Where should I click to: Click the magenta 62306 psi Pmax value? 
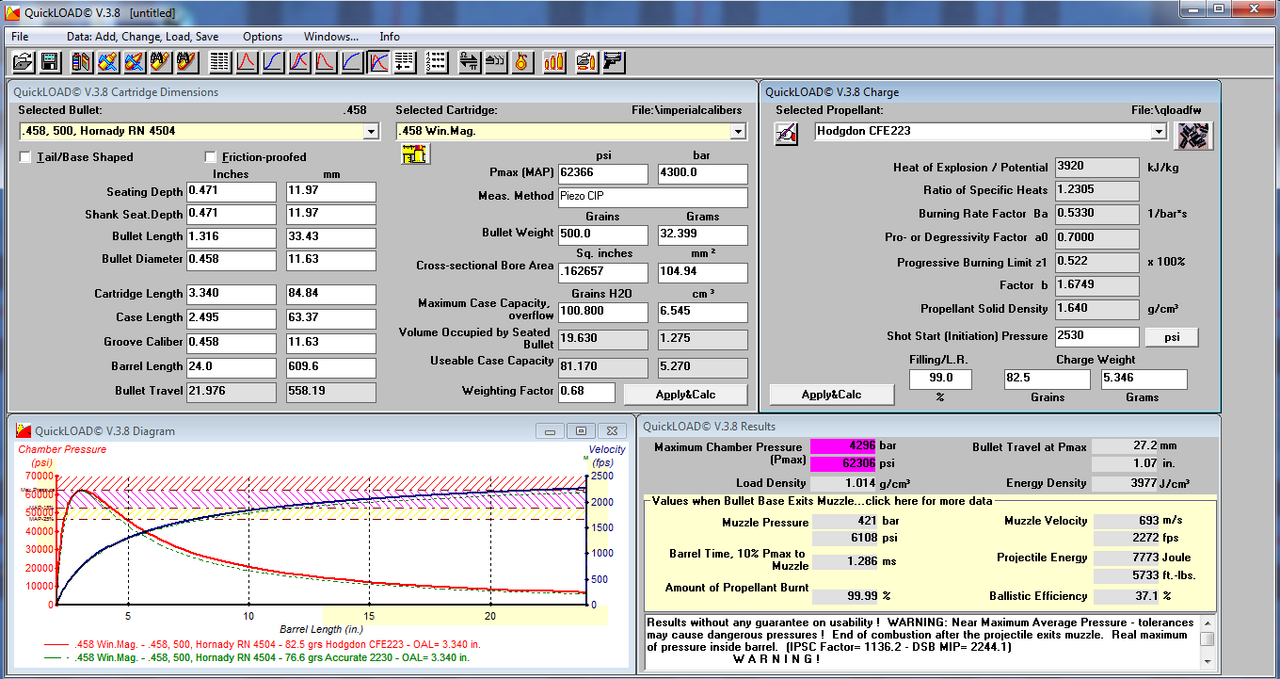coord(845,464)
